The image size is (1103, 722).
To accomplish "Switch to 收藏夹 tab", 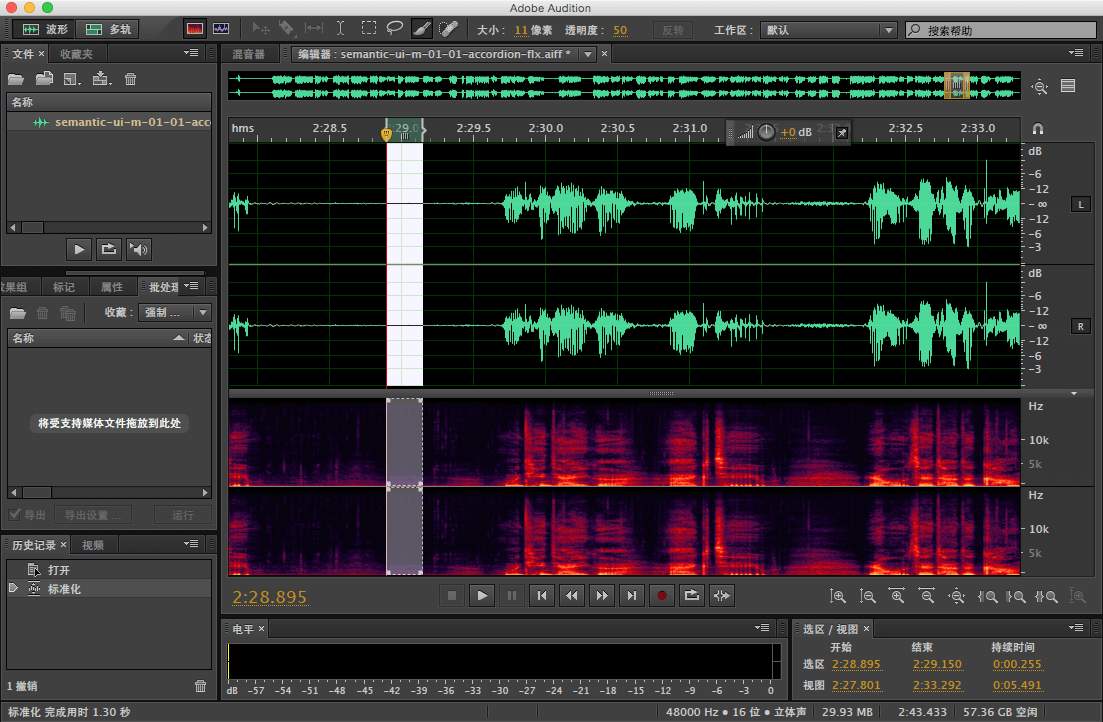I will click(76, 53).
